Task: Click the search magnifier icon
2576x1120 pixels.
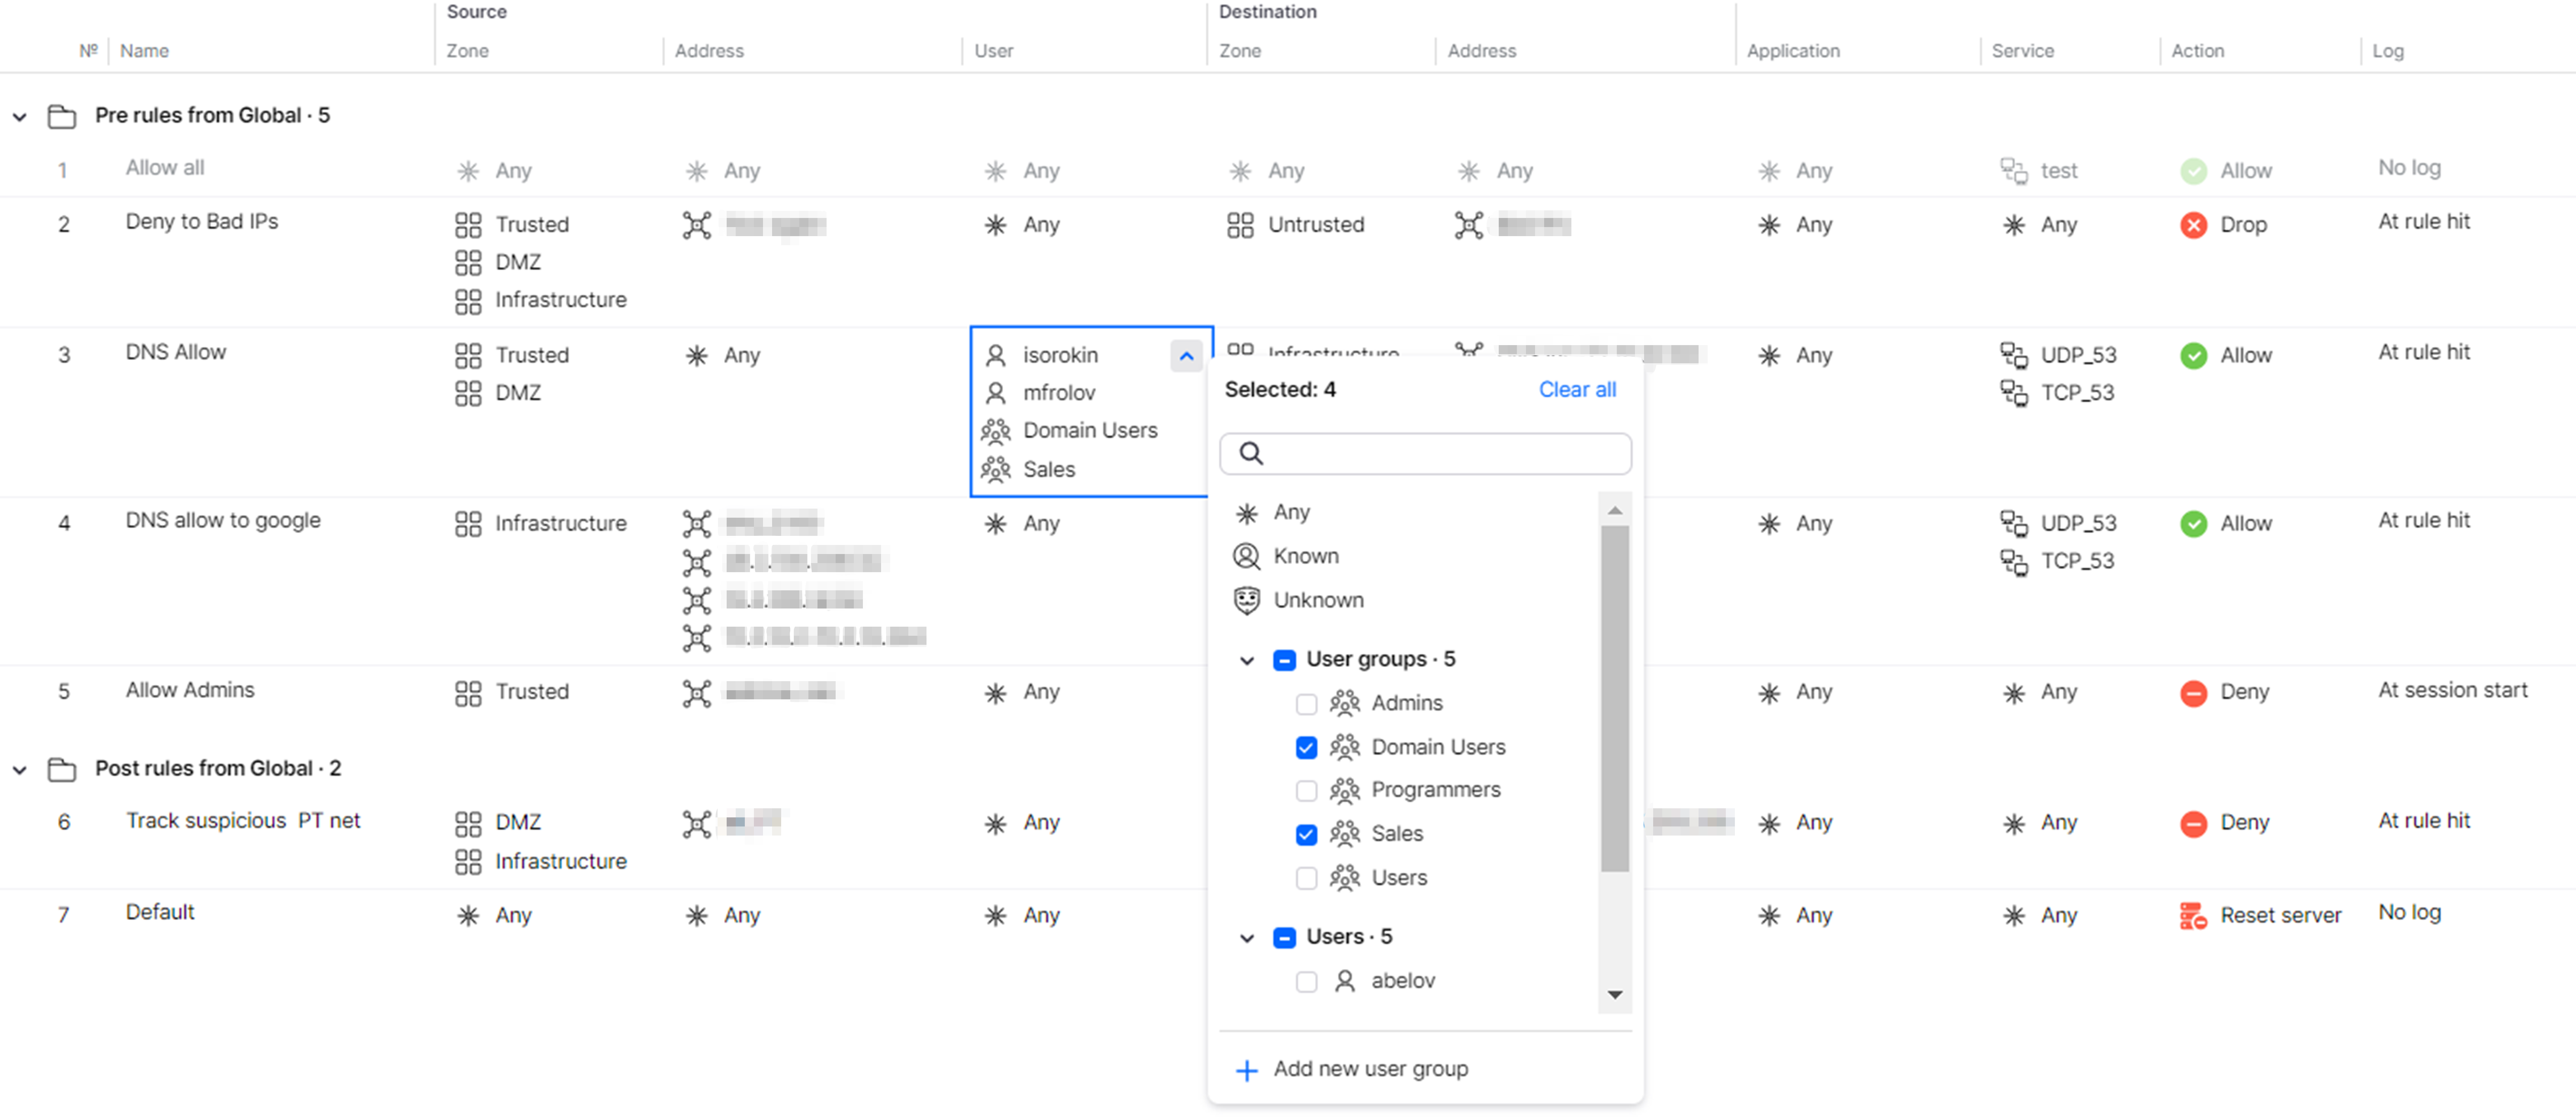Action: pyautogui.click(x=1251, y=454)
